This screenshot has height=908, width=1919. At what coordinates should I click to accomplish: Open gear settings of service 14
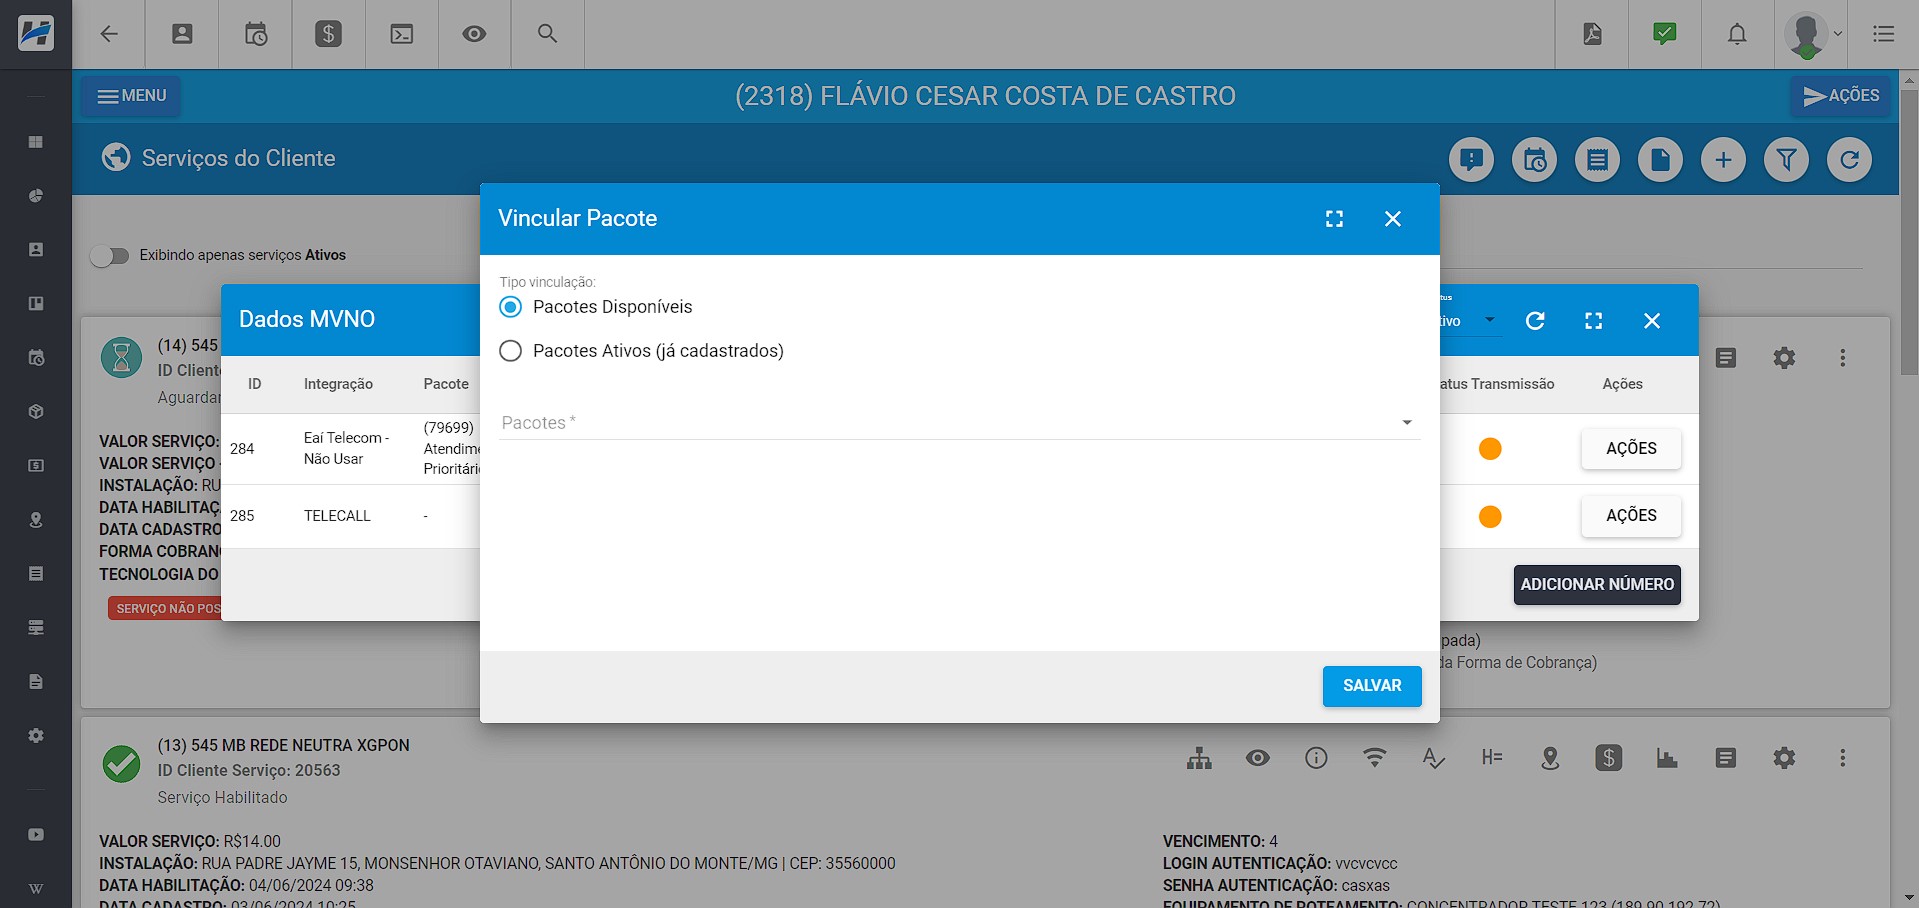[x=1784, y=358]
